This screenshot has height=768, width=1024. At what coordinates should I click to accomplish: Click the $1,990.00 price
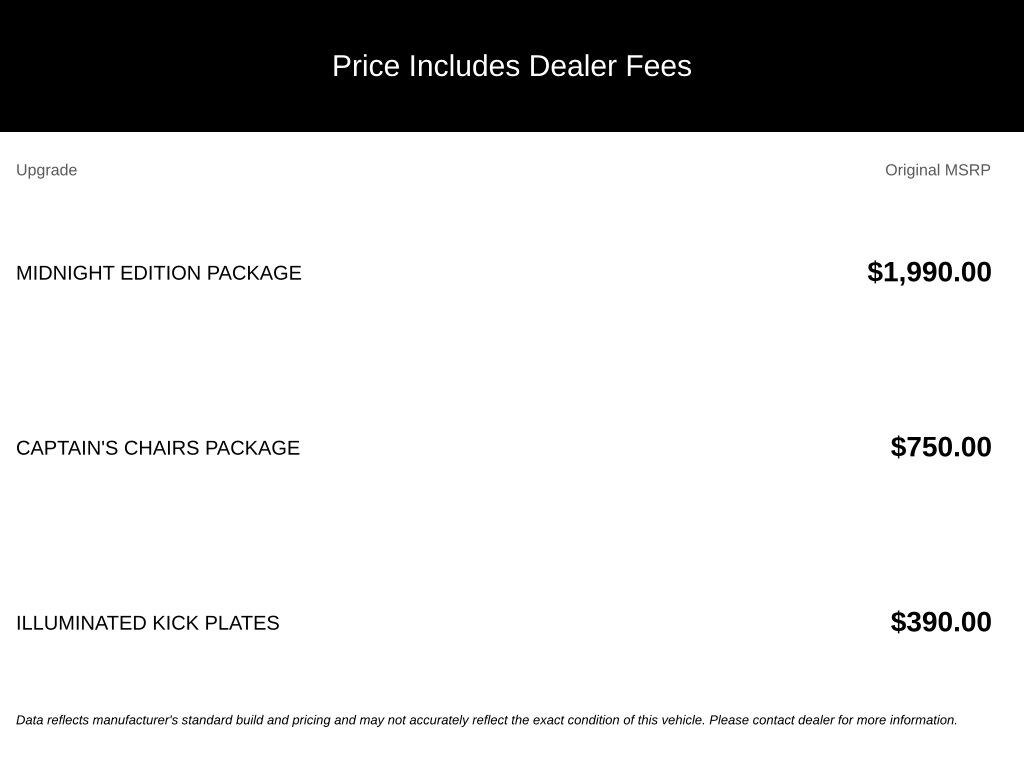[x=929, y=272]
